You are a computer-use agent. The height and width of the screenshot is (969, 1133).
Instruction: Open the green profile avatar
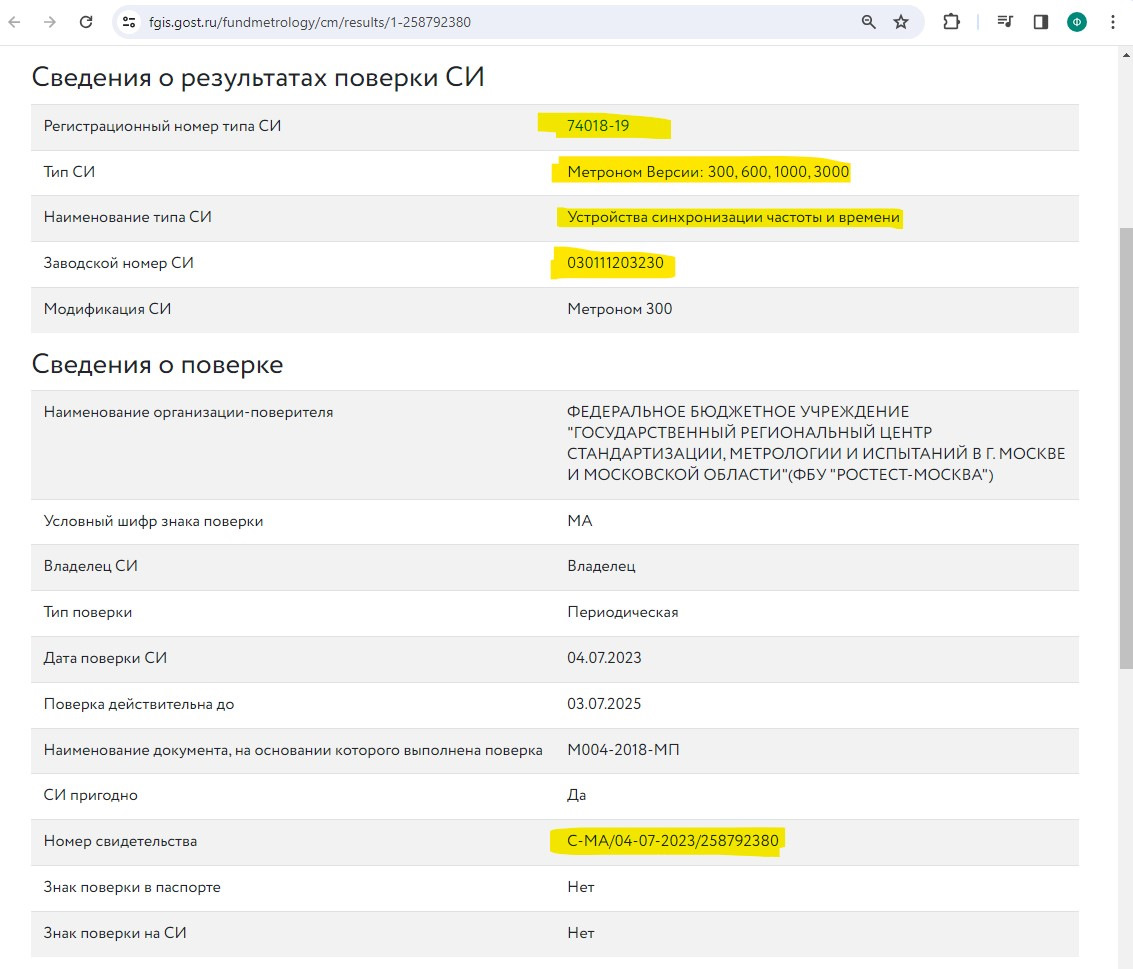click(1077, 22)
